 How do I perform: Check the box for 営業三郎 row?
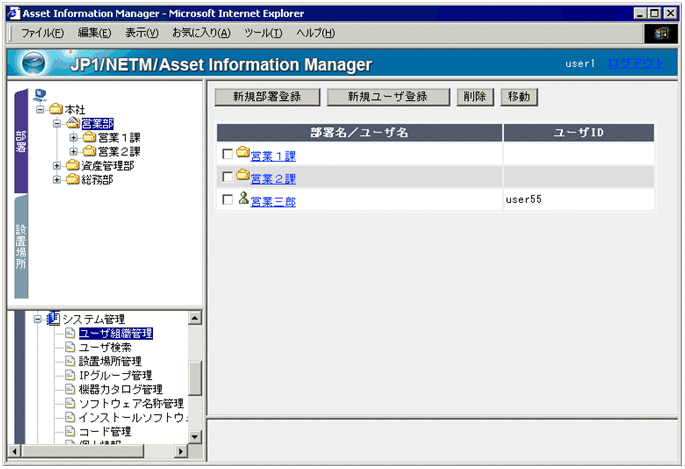tap(228, 199)
